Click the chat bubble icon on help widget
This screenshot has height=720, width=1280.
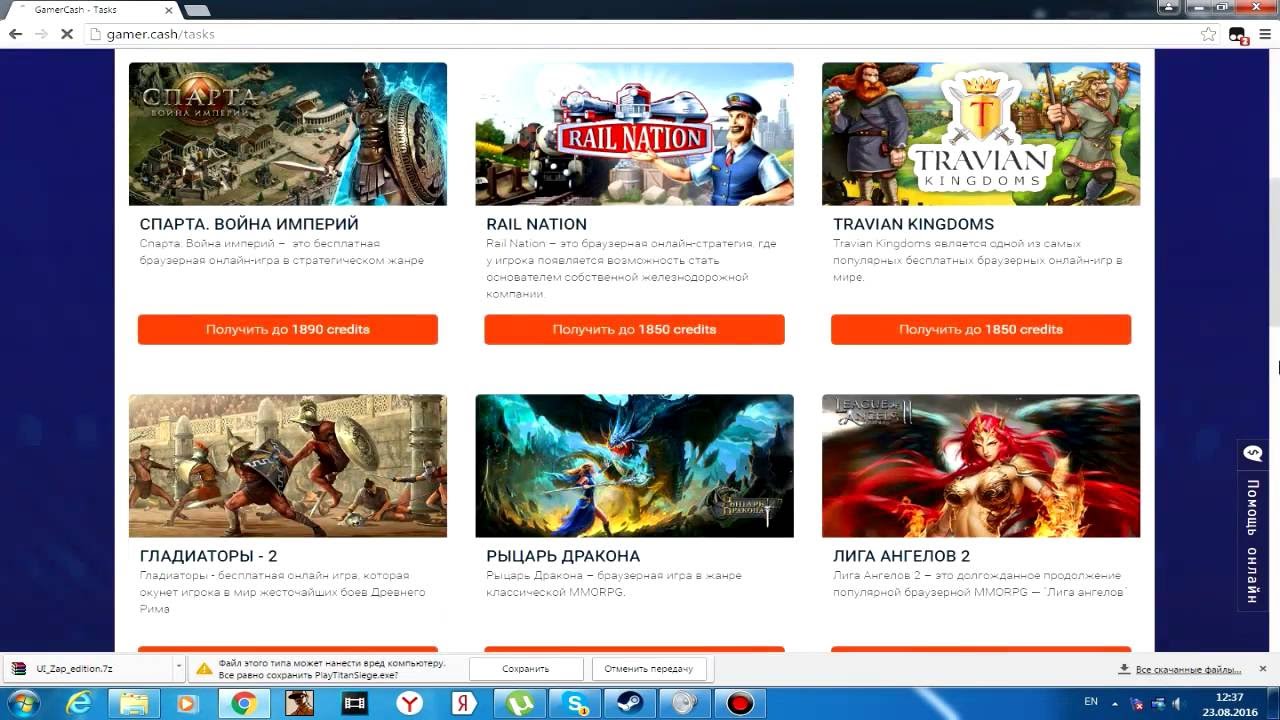pos(1253,454)
